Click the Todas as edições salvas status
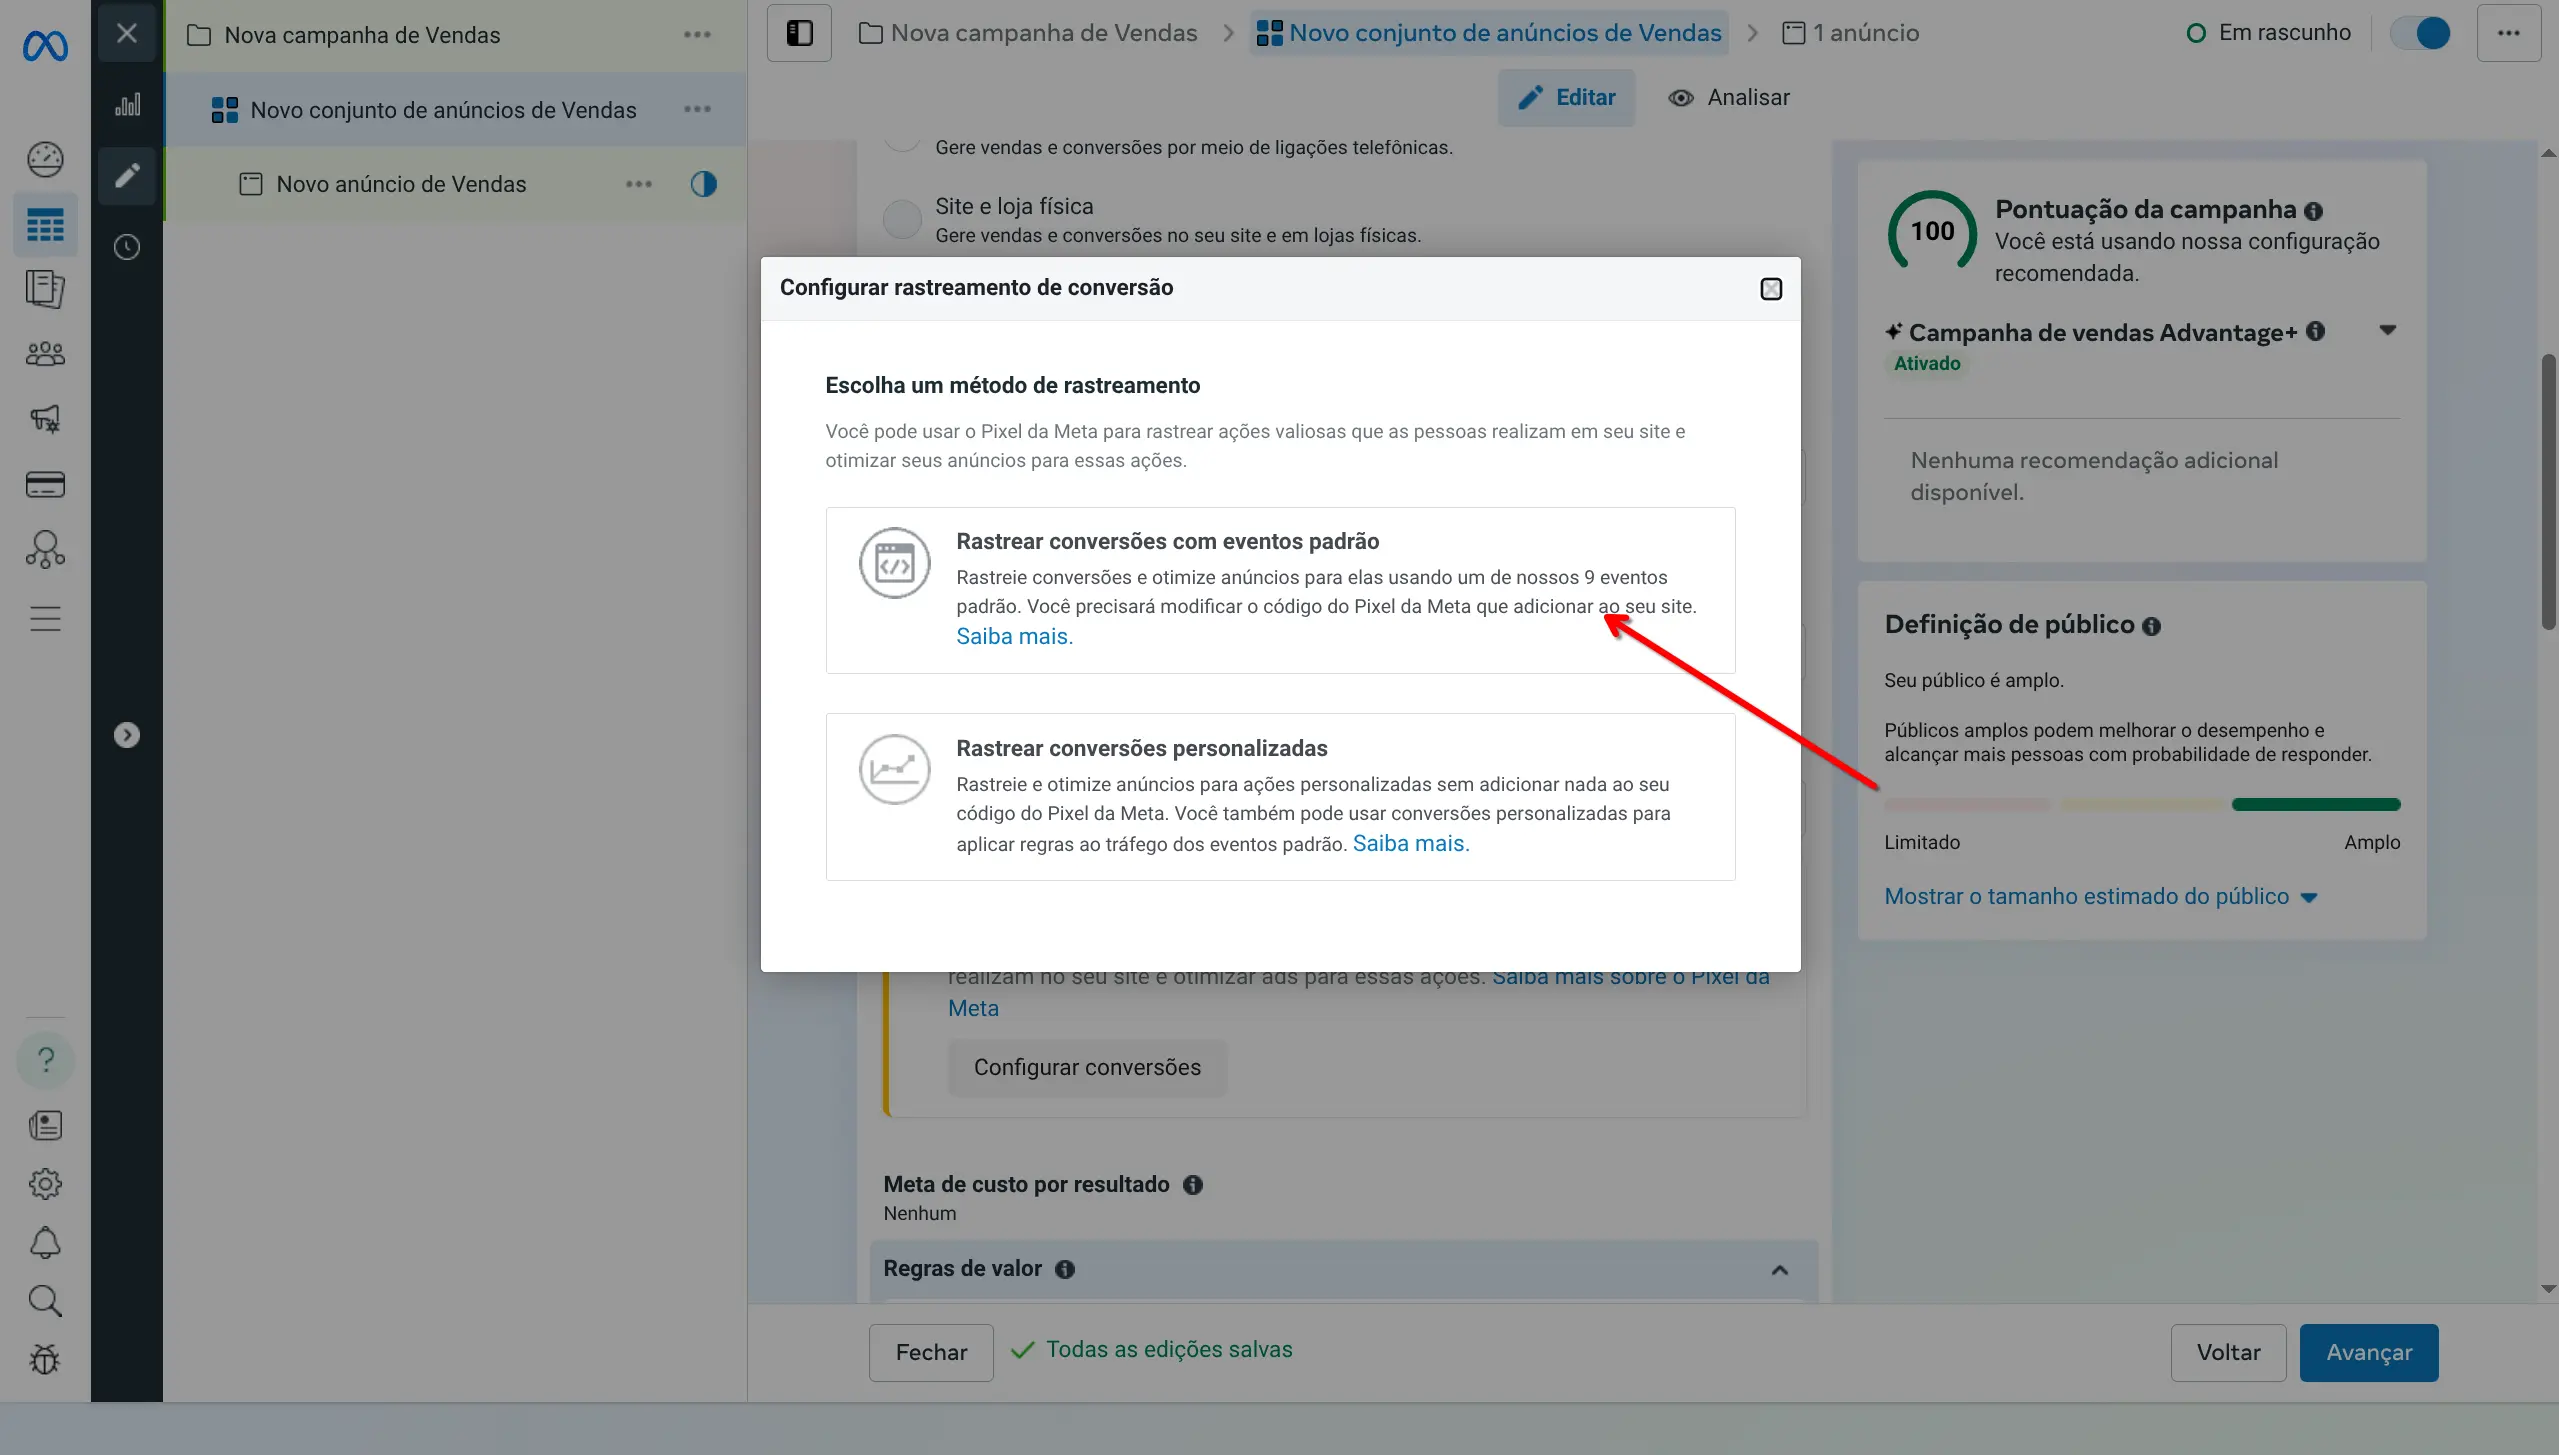Image resolution: width=2559 pixels, height=1455 pixels. 1151,1350
